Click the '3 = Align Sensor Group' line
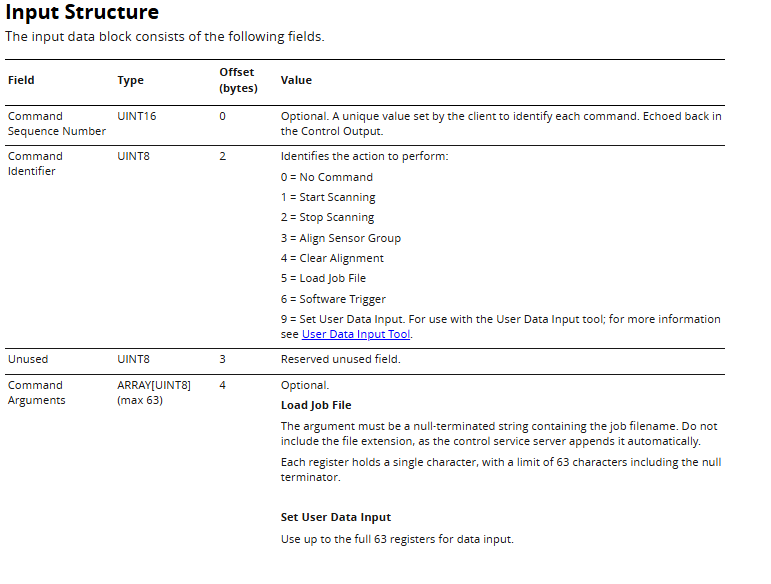 click(341, 238)
